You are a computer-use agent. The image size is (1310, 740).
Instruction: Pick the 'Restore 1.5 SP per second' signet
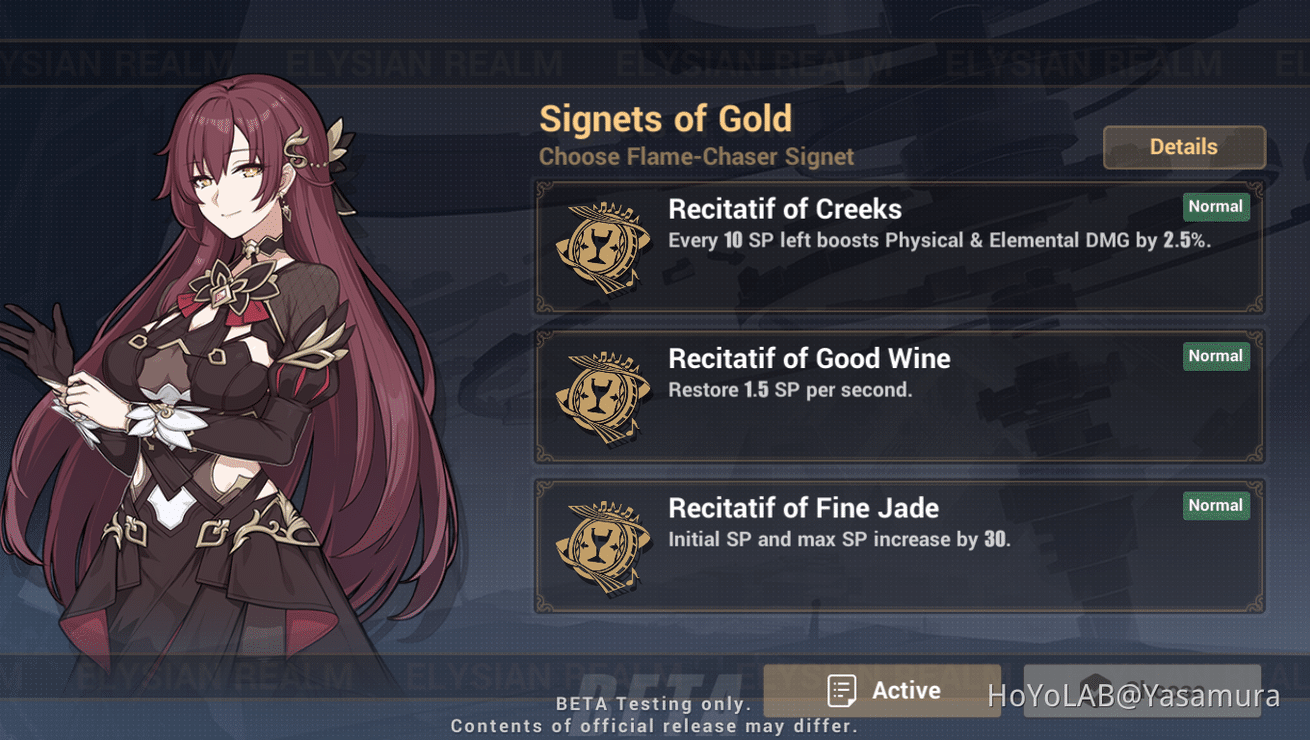click(x=790, y=390)
